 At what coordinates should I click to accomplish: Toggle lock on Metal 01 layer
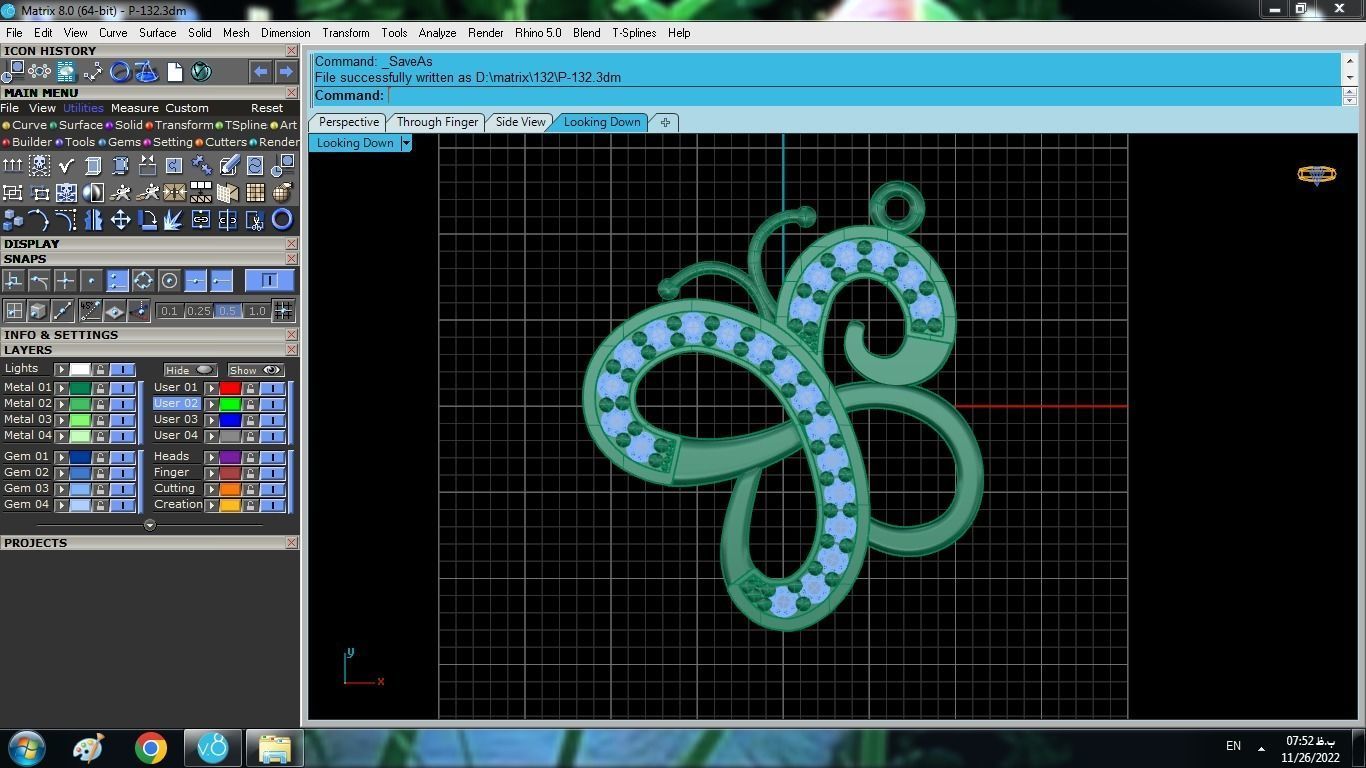click(100, 388)
